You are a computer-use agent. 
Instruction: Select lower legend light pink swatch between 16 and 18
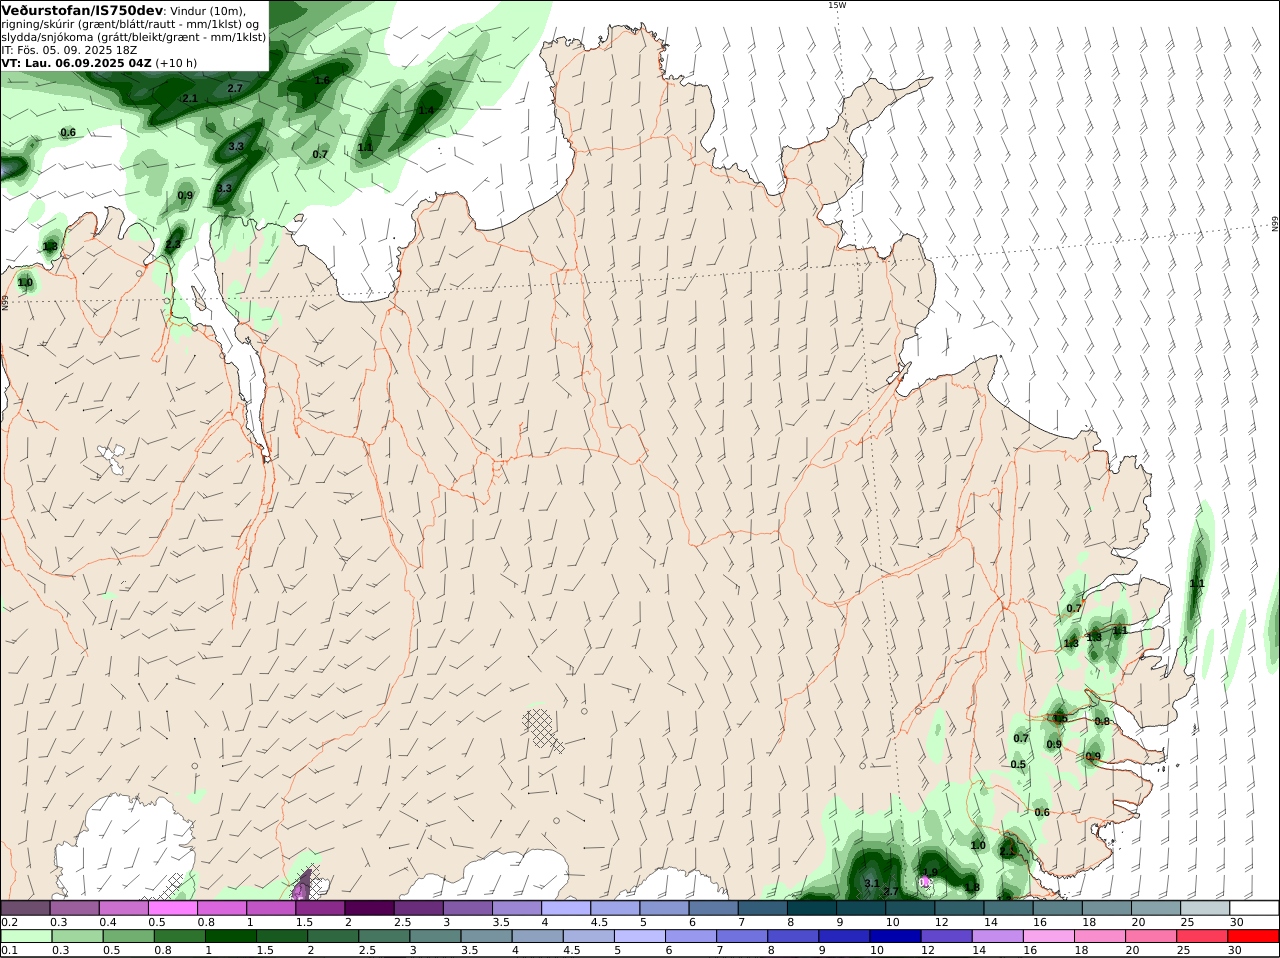pyautogui.click(x=1048, y=936)
